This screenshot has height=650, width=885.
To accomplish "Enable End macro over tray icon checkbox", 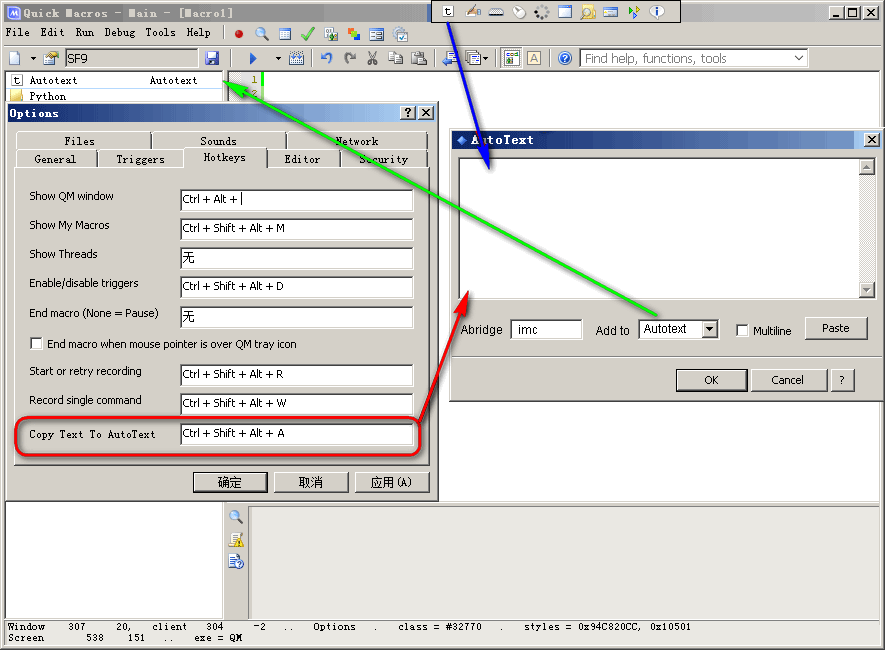I will point(37,344).
